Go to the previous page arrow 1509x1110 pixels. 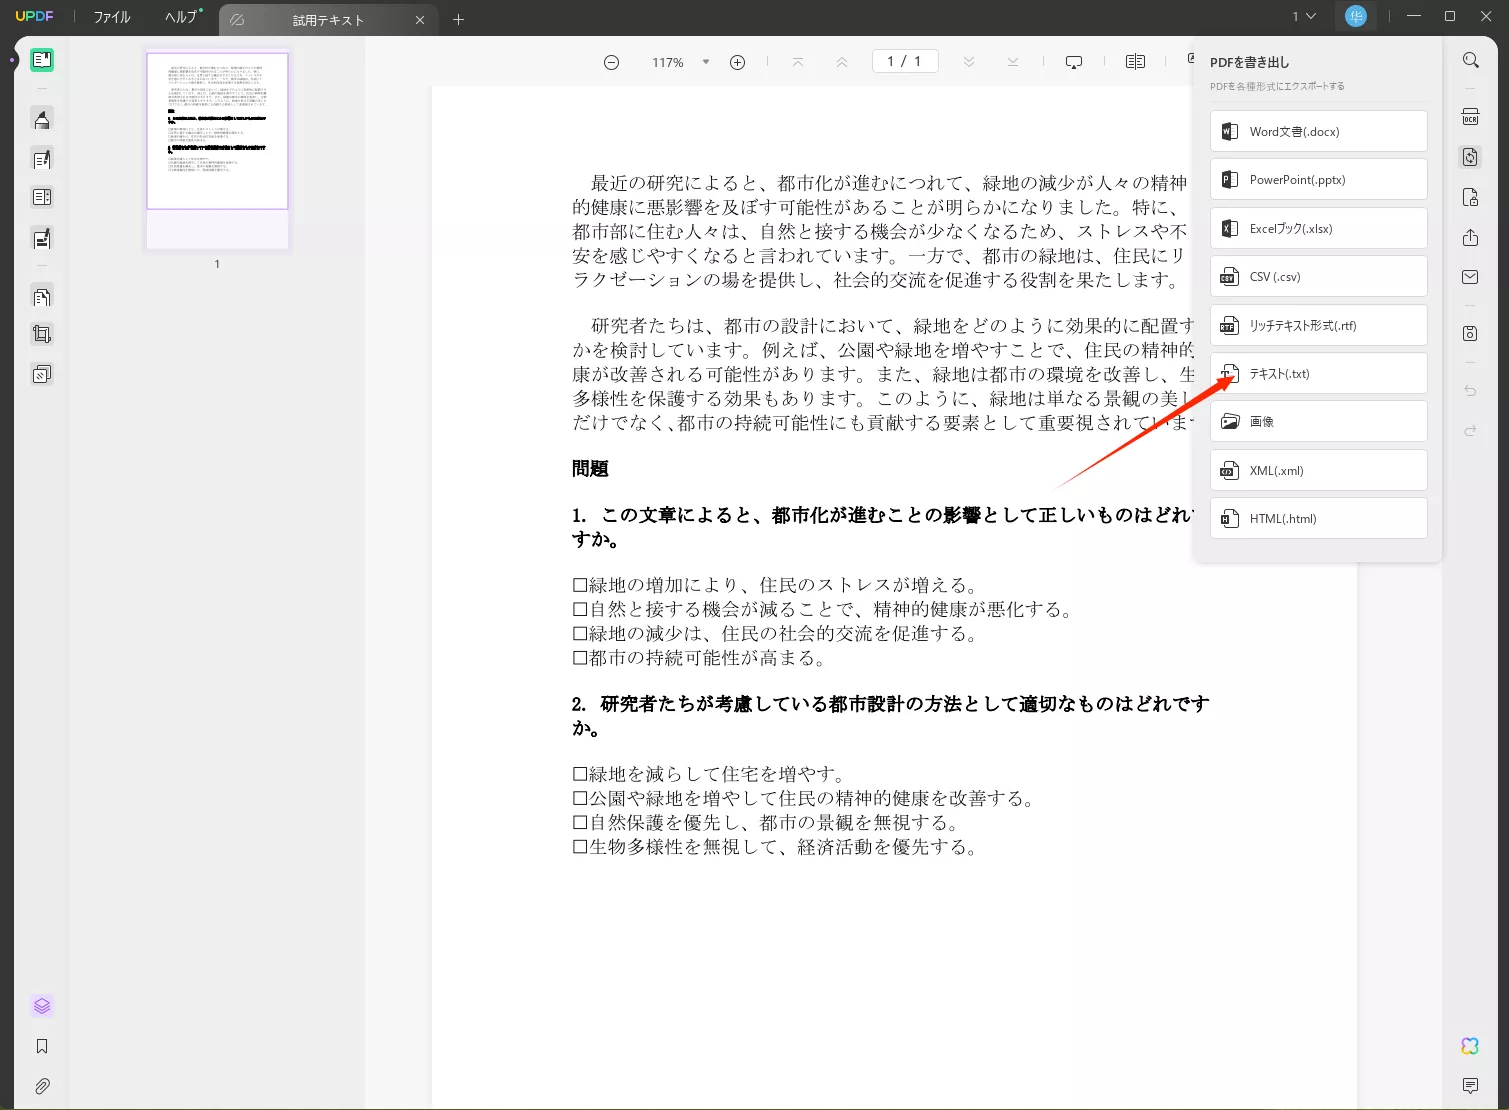(x=842, y=62)
